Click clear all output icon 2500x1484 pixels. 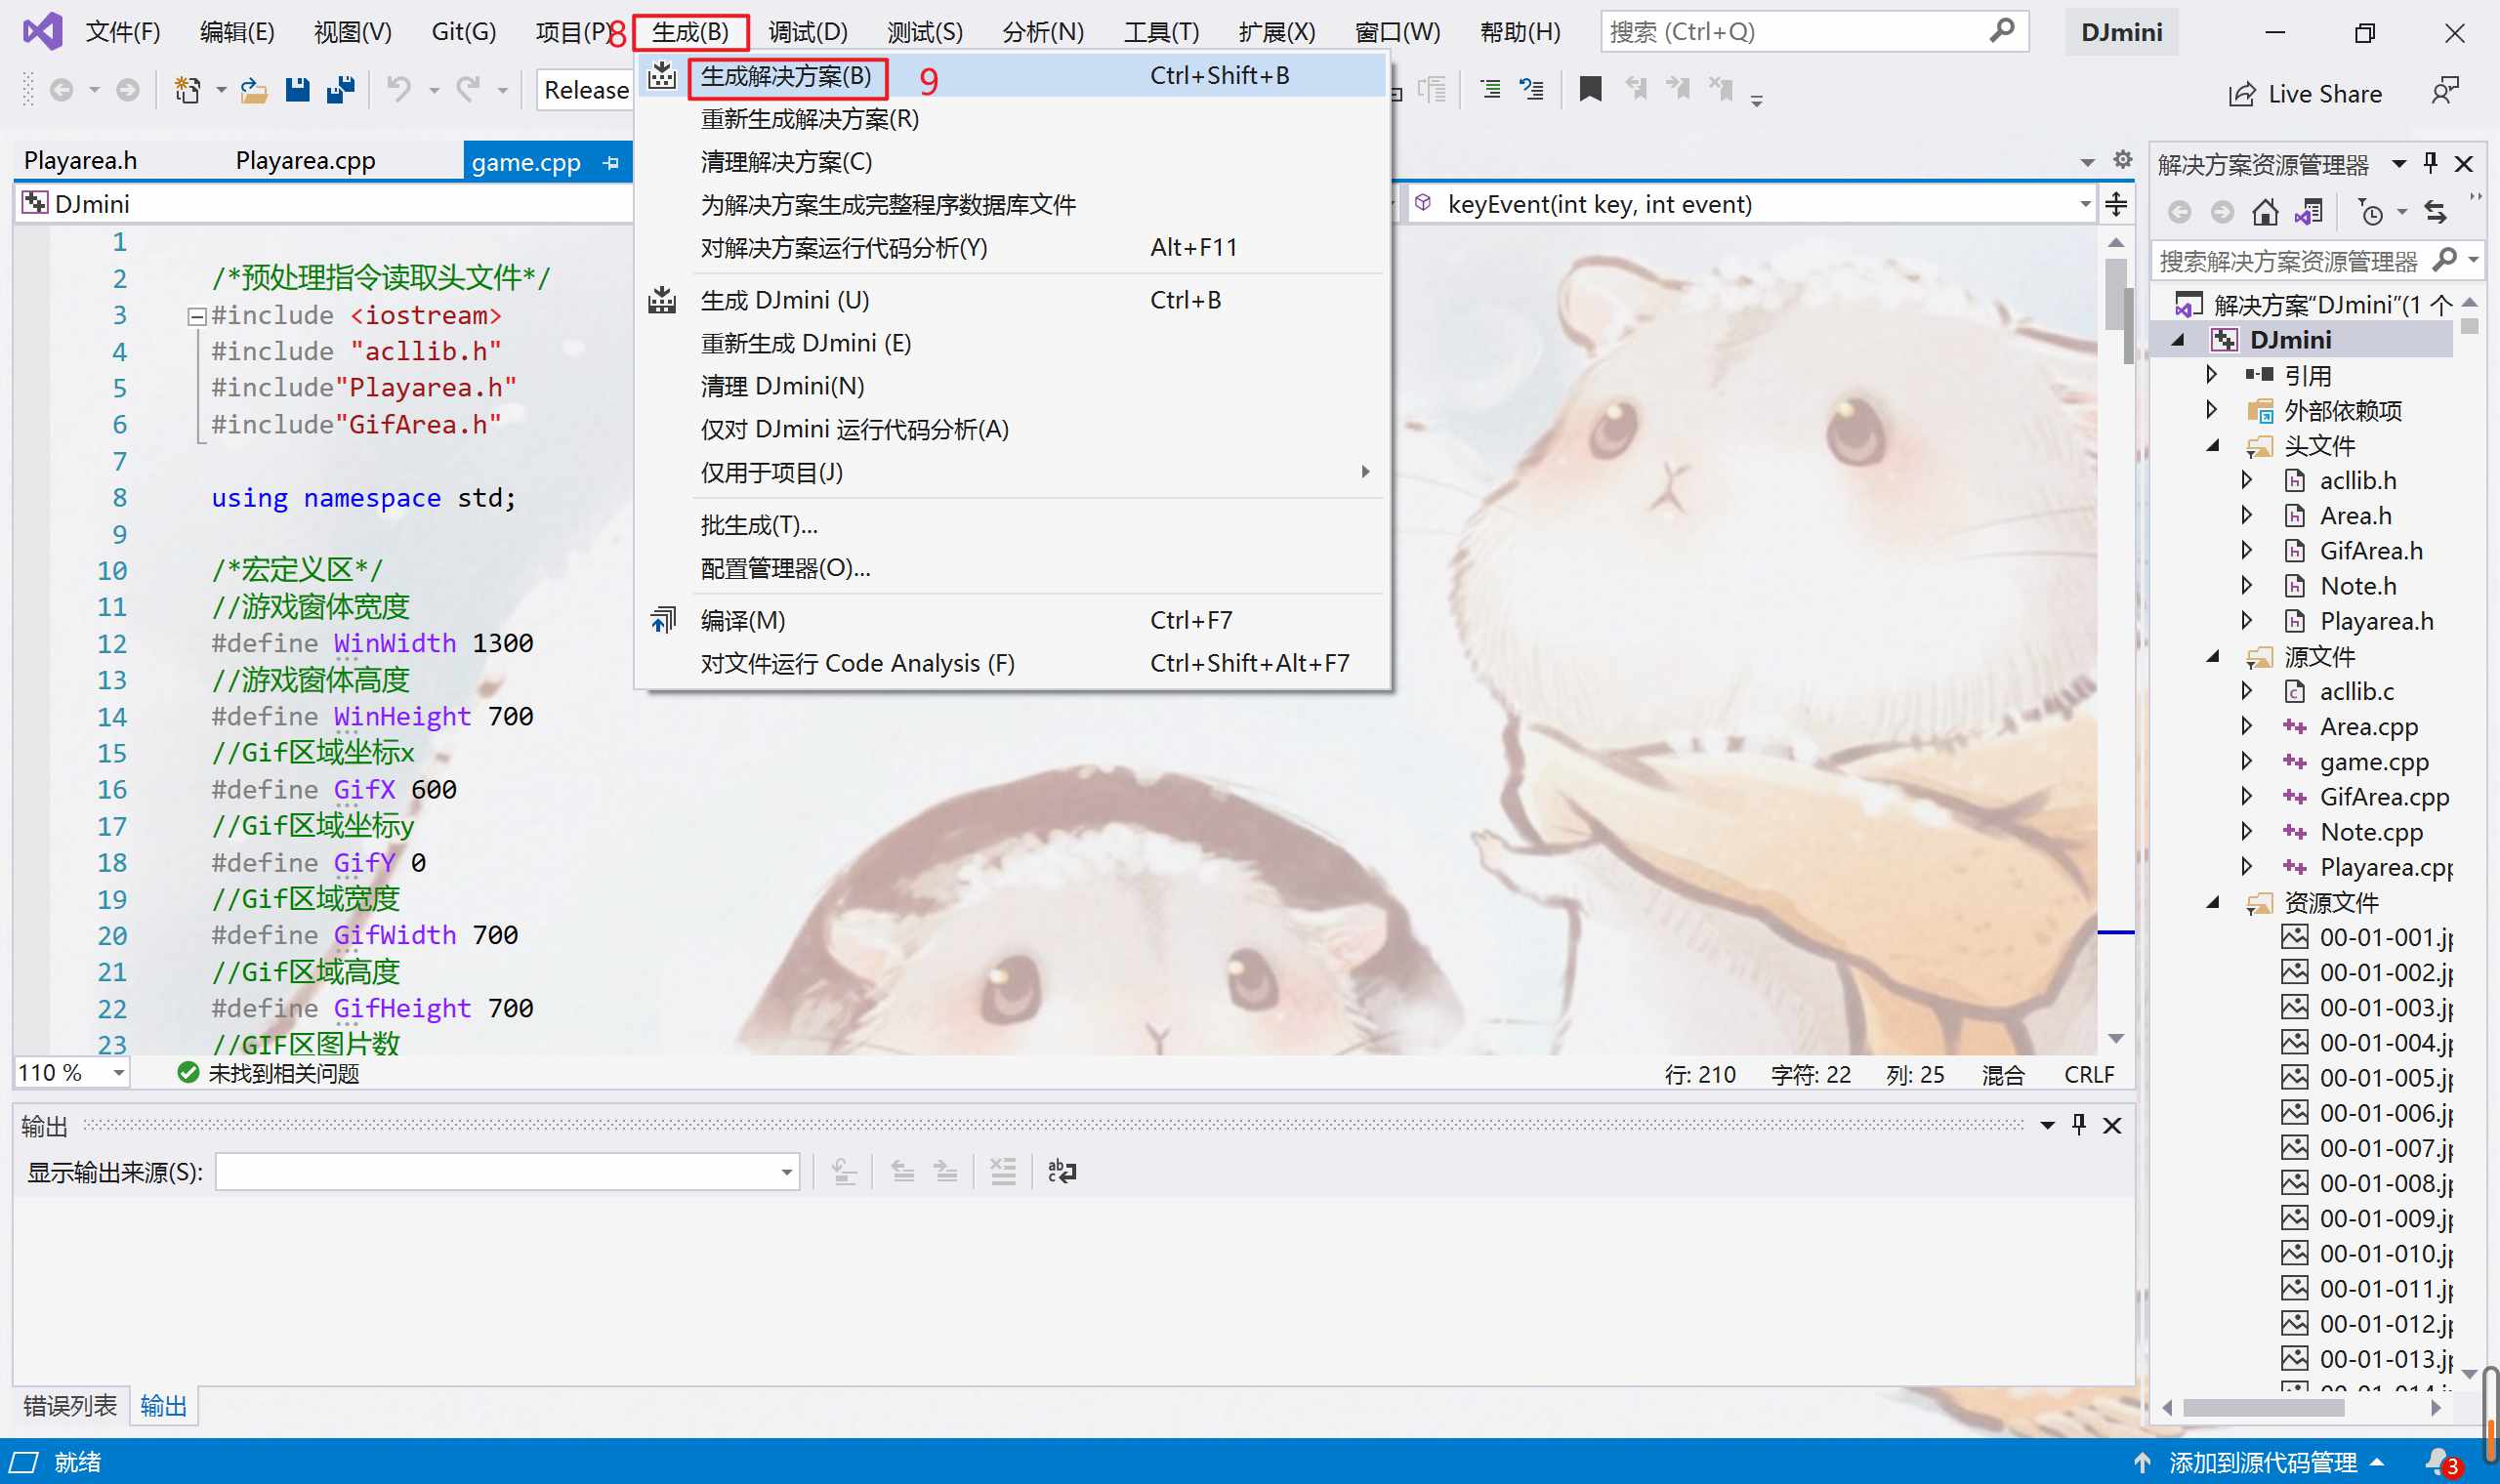1002,1171
